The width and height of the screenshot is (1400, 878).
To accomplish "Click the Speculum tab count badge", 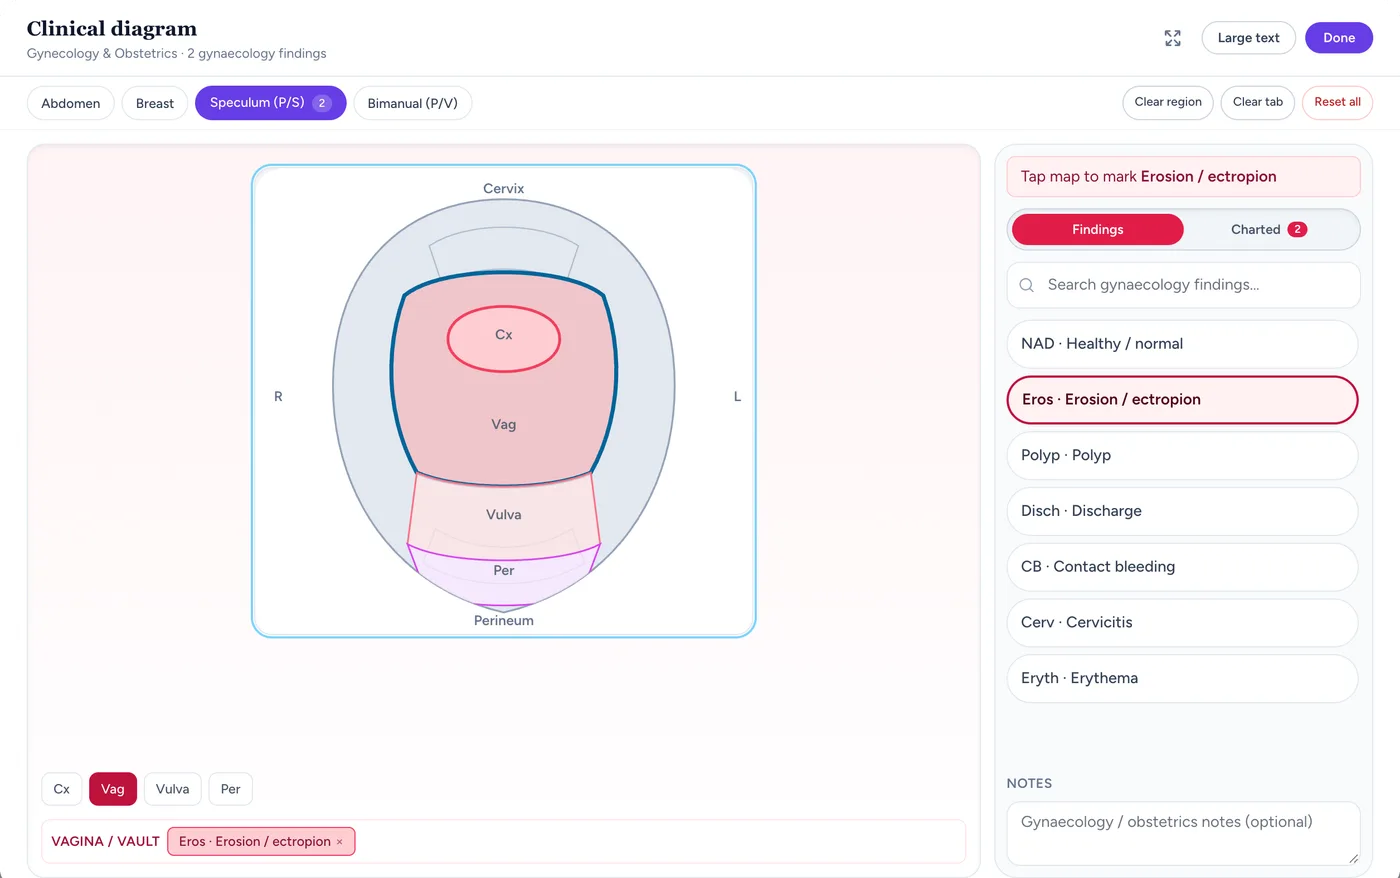I will coord(322,103).
